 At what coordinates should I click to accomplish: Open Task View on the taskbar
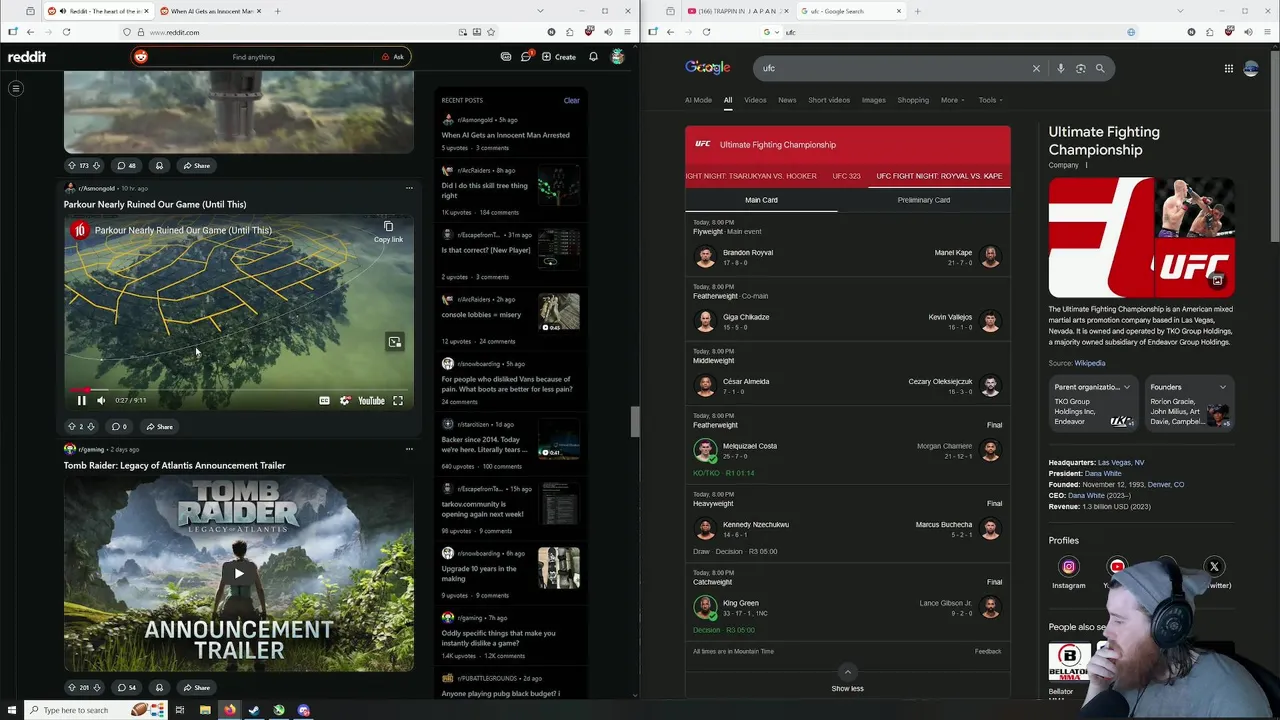(180, 710)
